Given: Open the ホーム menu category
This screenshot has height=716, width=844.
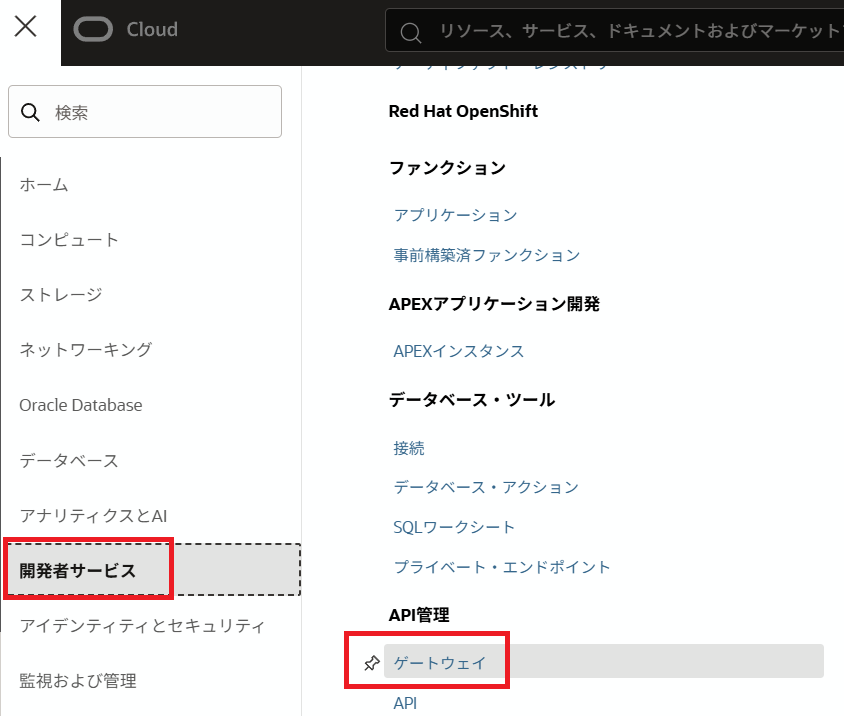Looking at the screenshot, I should [44, 185].
